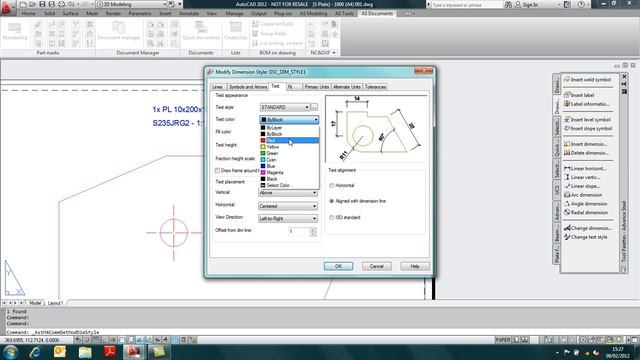Toggle PAPER space button in status bar
640x360 pixels.
(x=503, y=340)
